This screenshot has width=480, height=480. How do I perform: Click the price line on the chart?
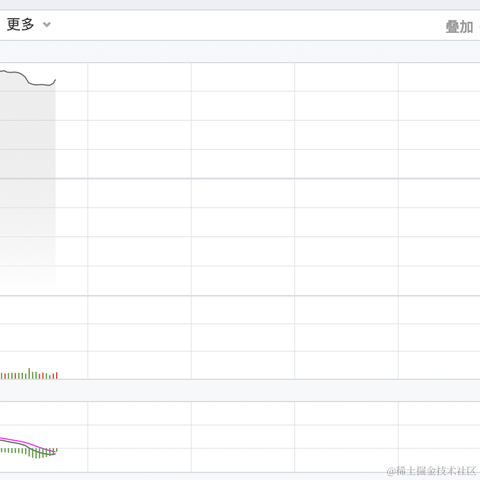[28, 78]
